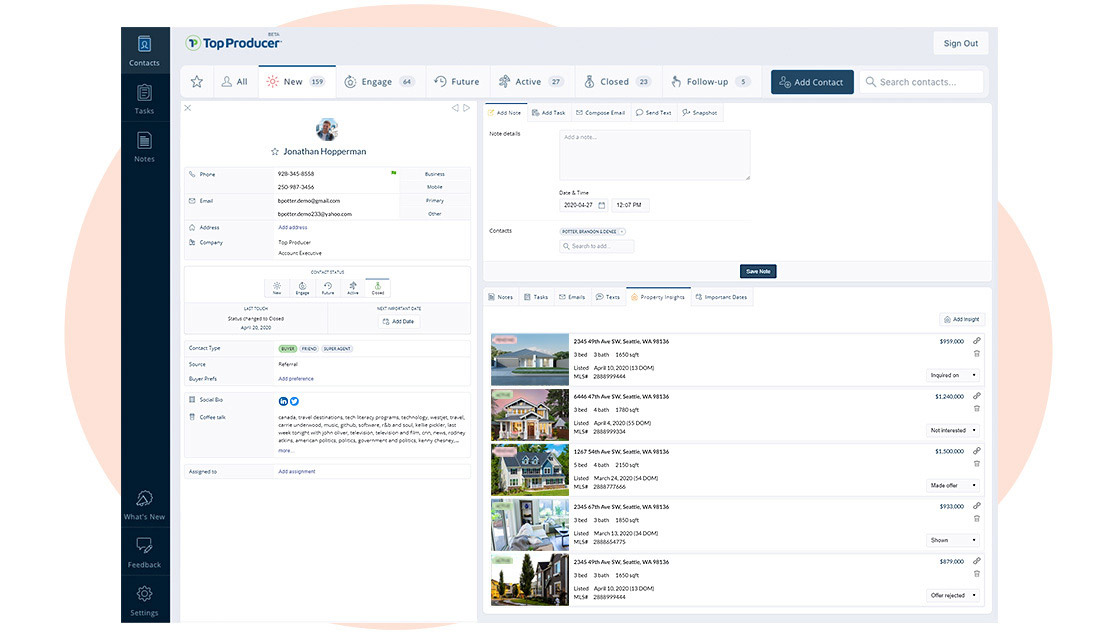
Task: Expand coffee talk with 'more...' link
Action: 285,450
